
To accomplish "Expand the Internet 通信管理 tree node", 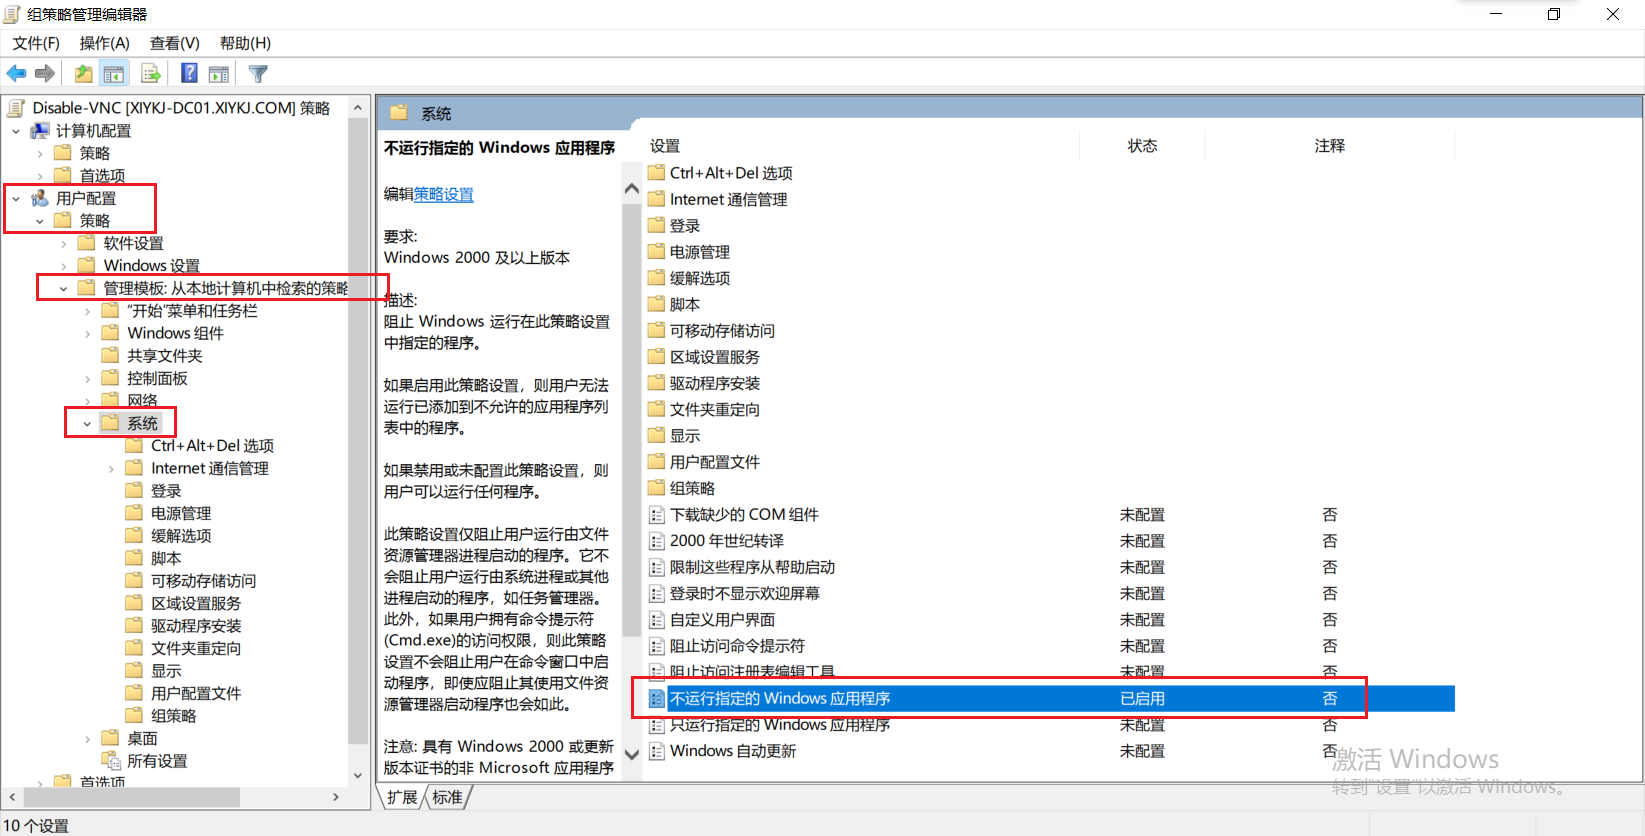I will point(112,469).
